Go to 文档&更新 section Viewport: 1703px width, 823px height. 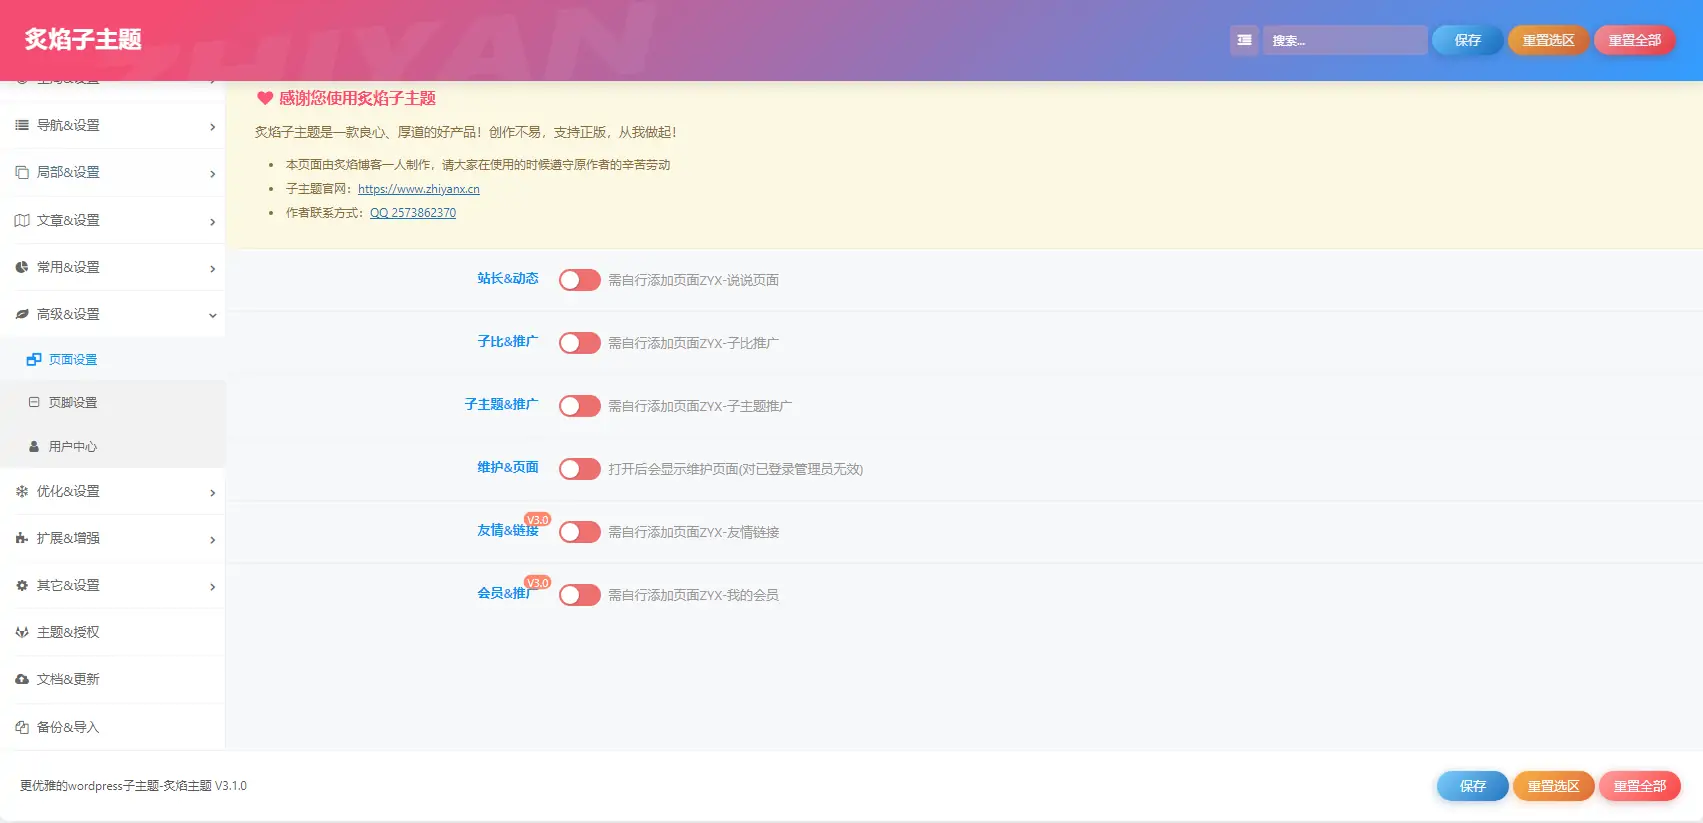point(112,679)
